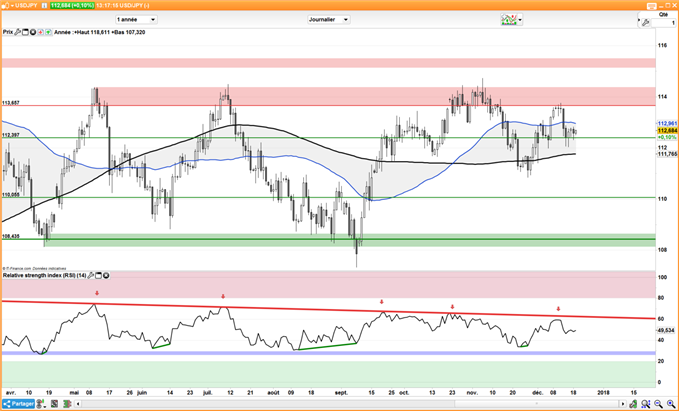Click the zoom selection magnifier icon
679x411 pixels.
[645, 405]
